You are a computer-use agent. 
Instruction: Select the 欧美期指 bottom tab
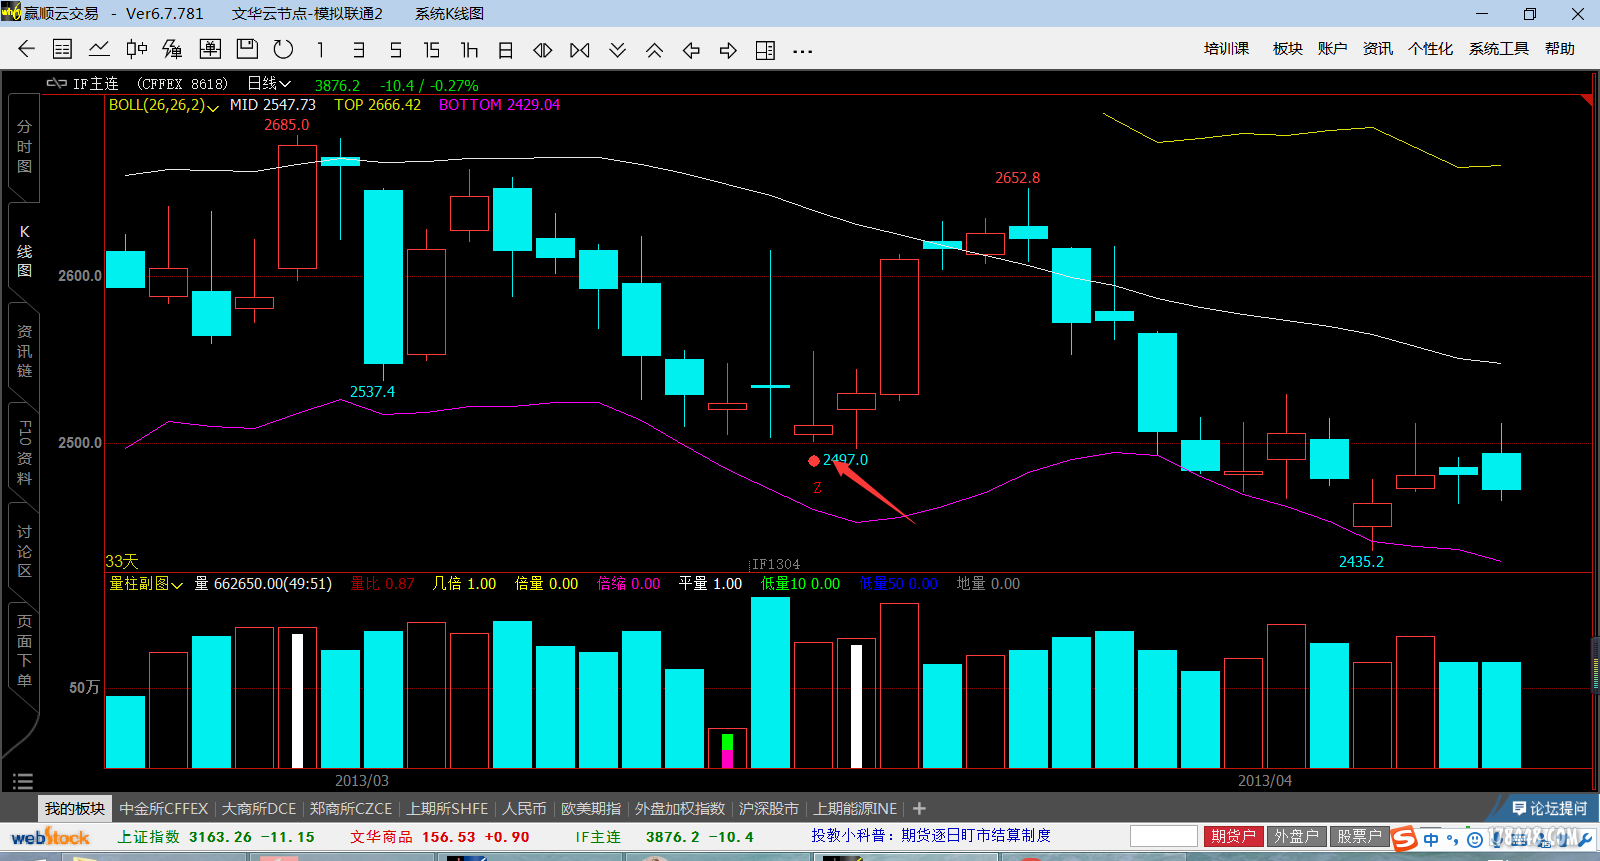pyautogui.click(x=591, y=808)
